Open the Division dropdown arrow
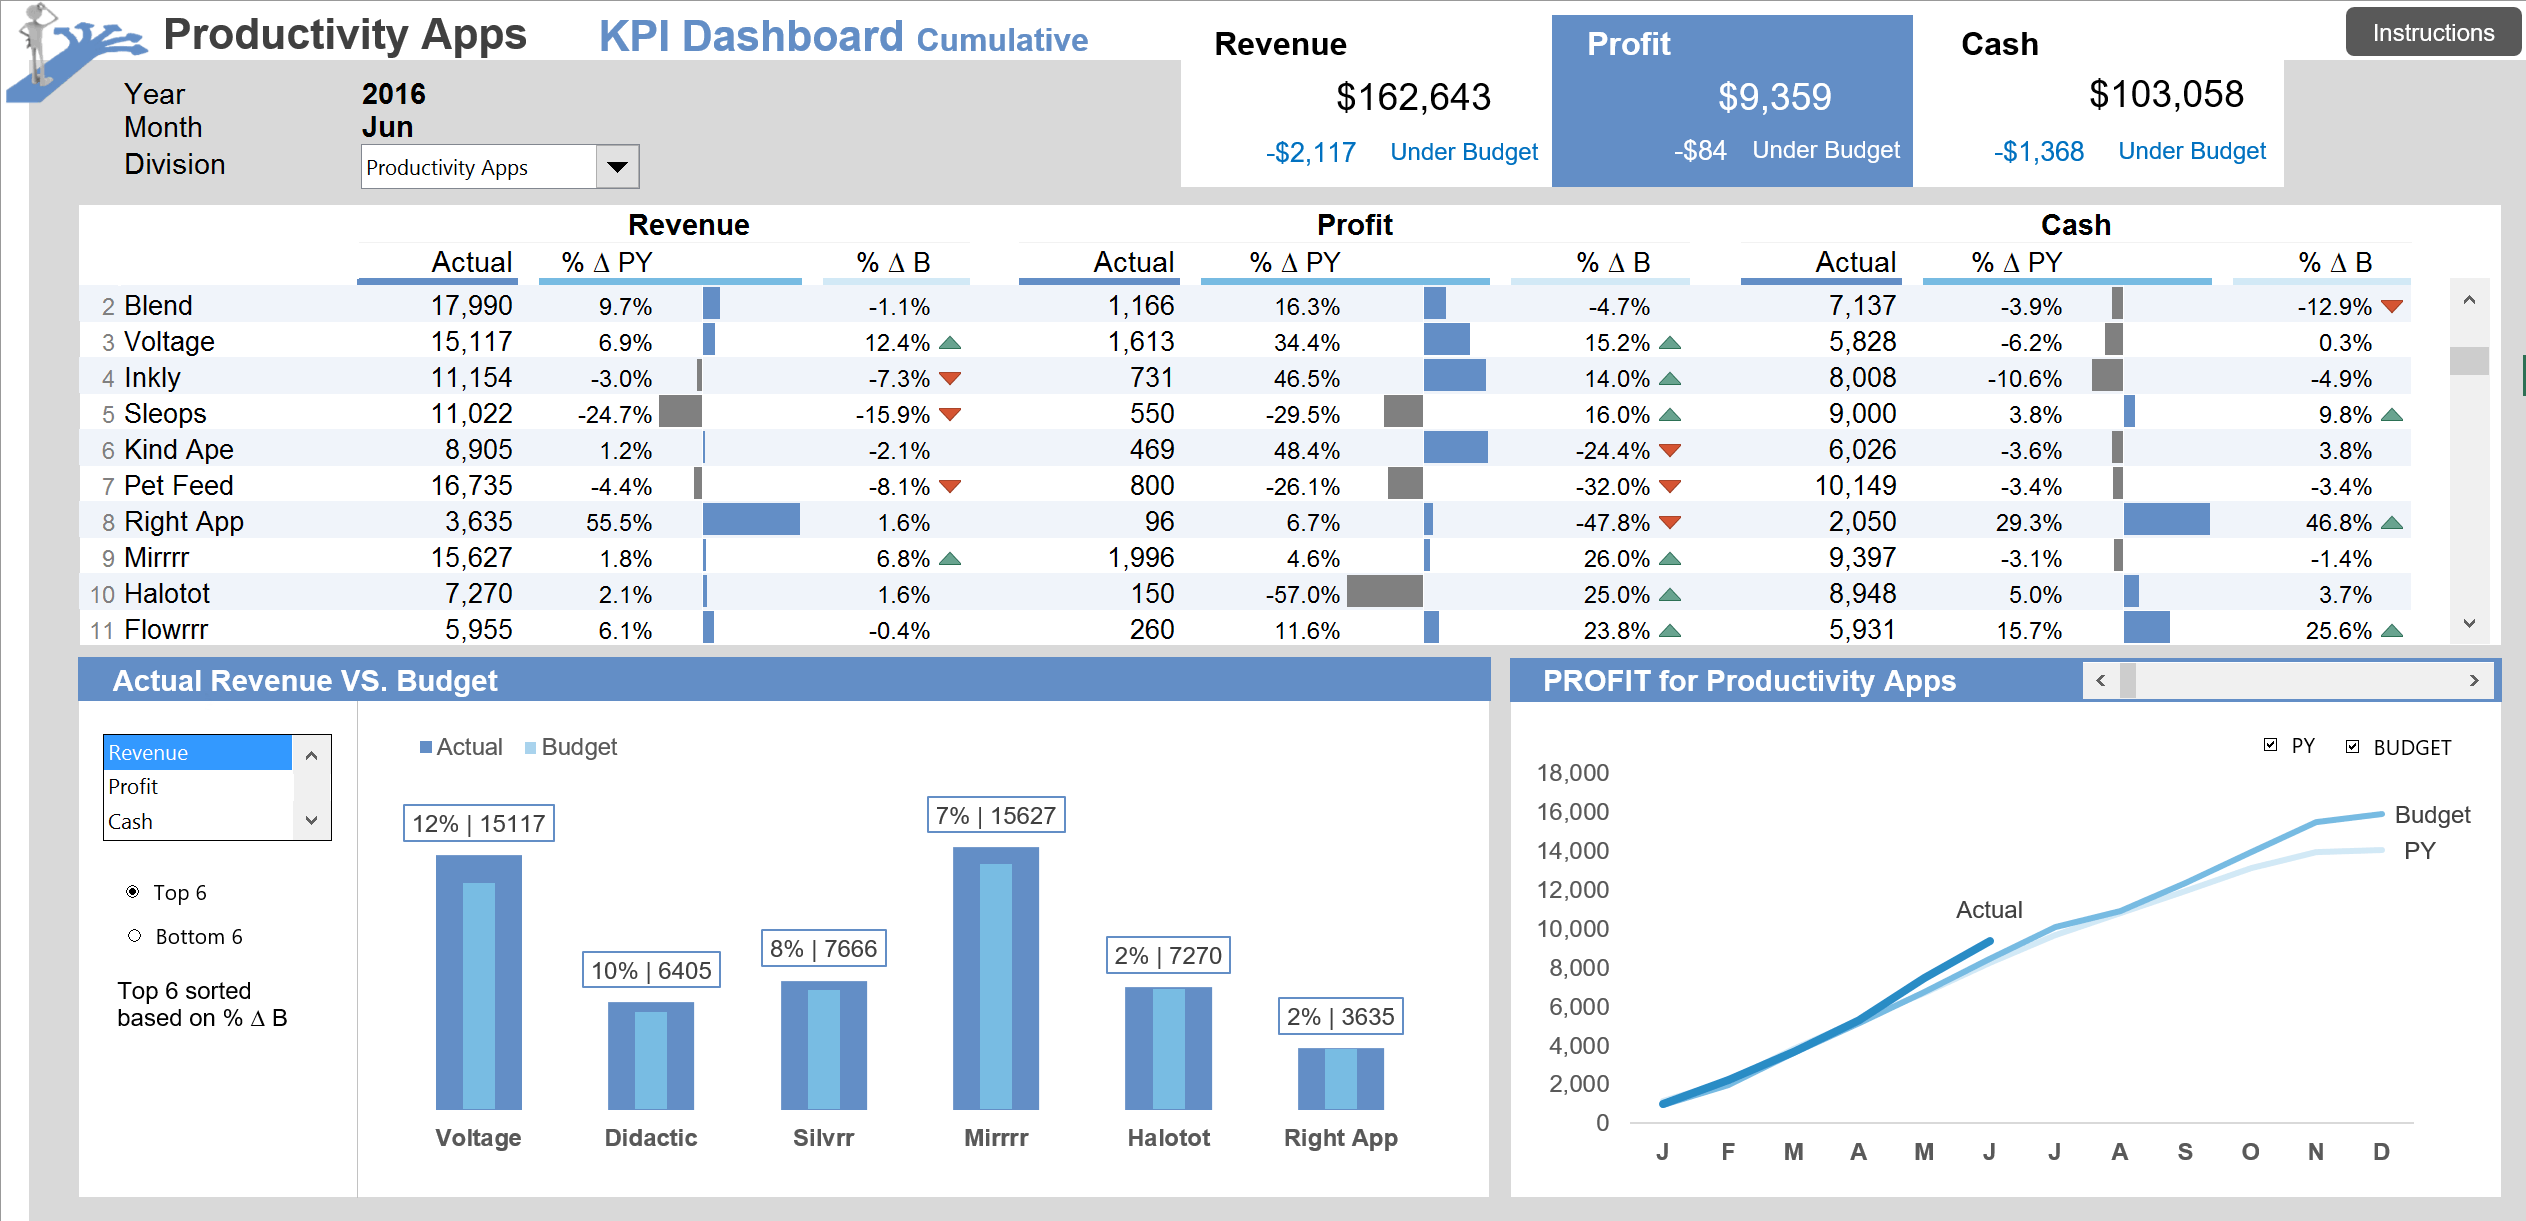Screen dimensions: 2526x1221 617,167
